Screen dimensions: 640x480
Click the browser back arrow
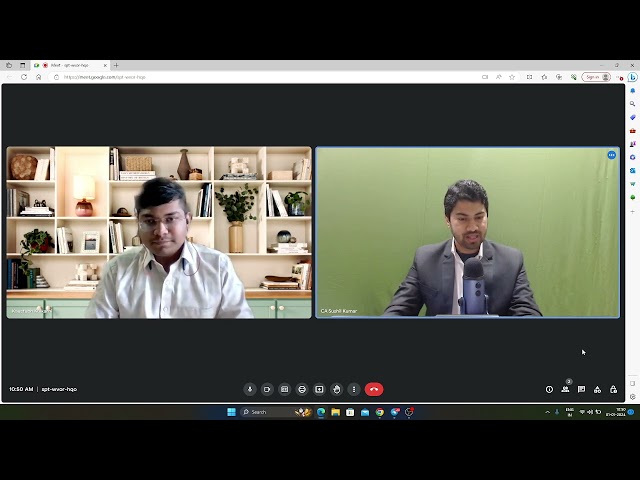click(x=10, y=77)
